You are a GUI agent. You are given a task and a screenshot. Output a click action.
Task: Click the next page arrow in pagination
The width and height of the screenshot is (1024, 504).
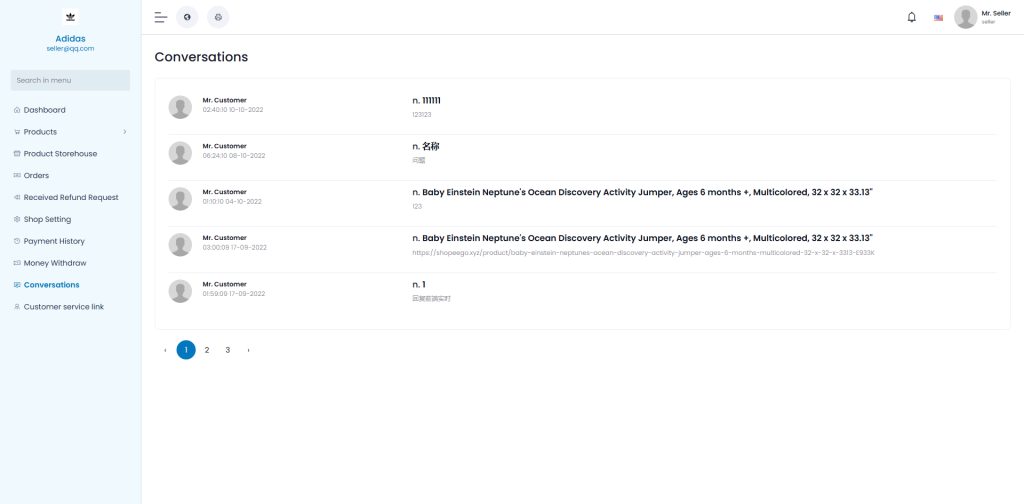[x=248, y=350]
